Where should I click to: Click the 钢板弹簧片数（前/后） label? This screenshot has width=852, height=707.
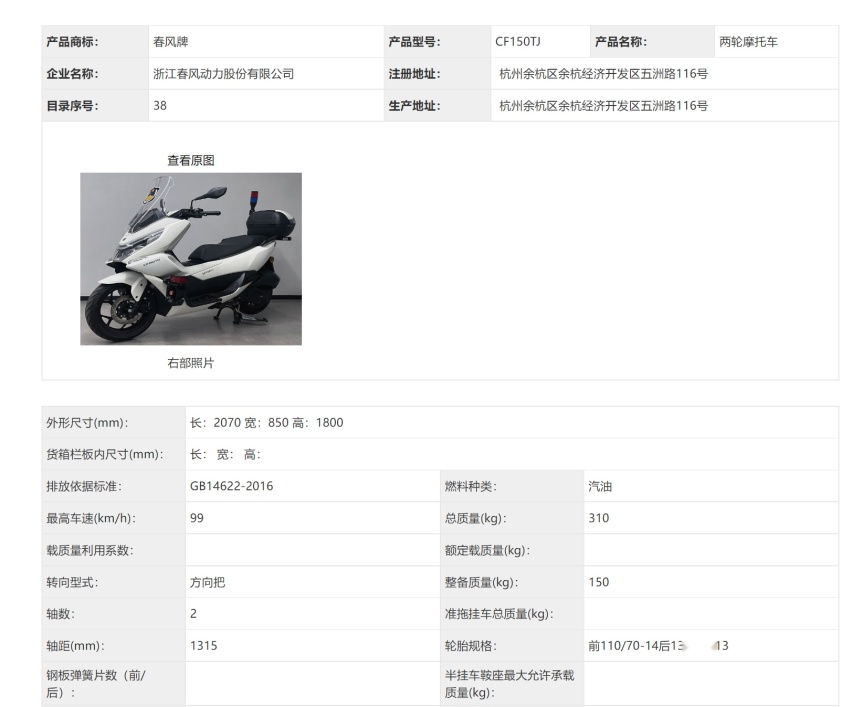(96, 684)
